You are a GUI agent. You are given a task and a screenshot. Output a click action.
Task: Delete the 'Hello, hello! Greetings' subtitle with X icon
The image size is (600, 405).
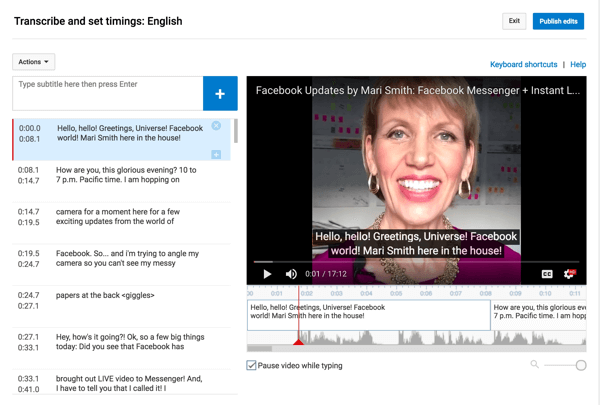tap(216, 126)
